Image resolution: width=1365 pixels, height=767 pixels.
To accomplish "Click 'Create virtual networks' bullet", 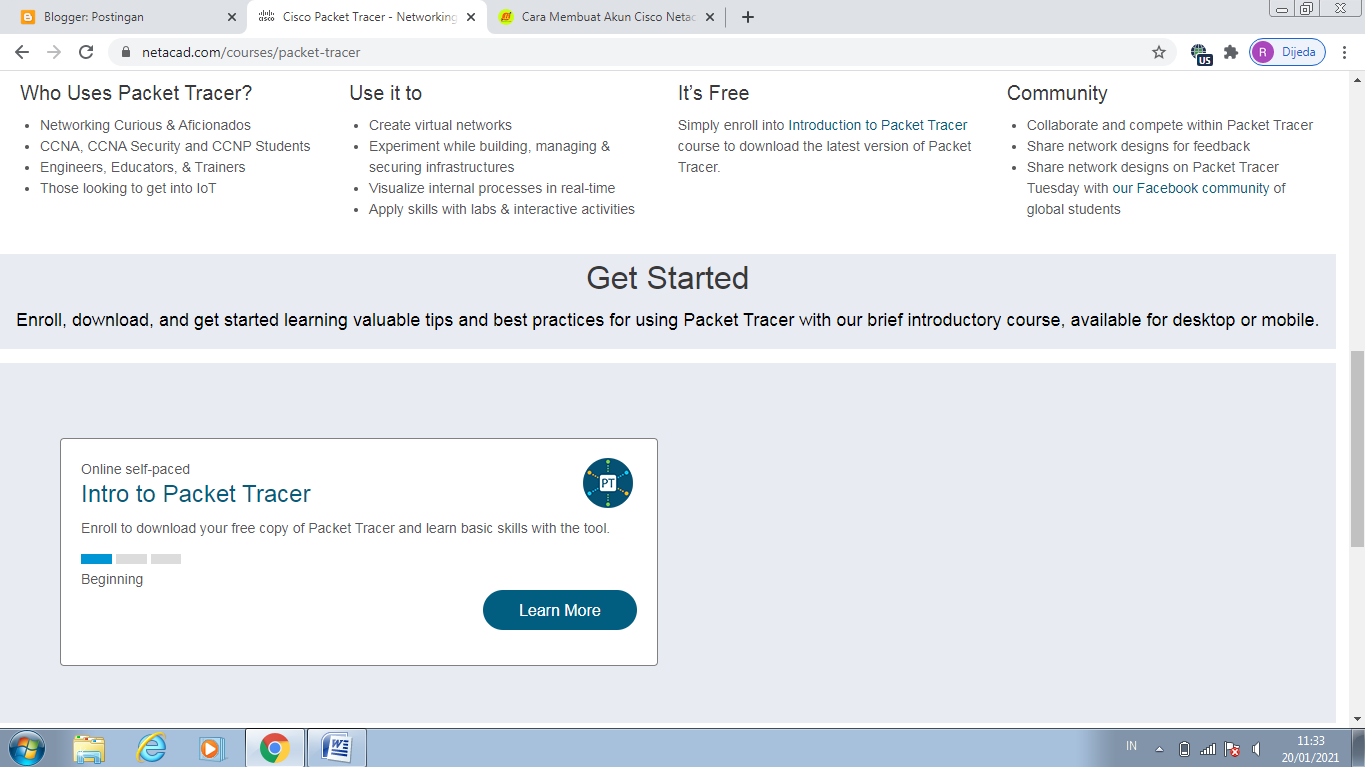I will click(440, 125).
